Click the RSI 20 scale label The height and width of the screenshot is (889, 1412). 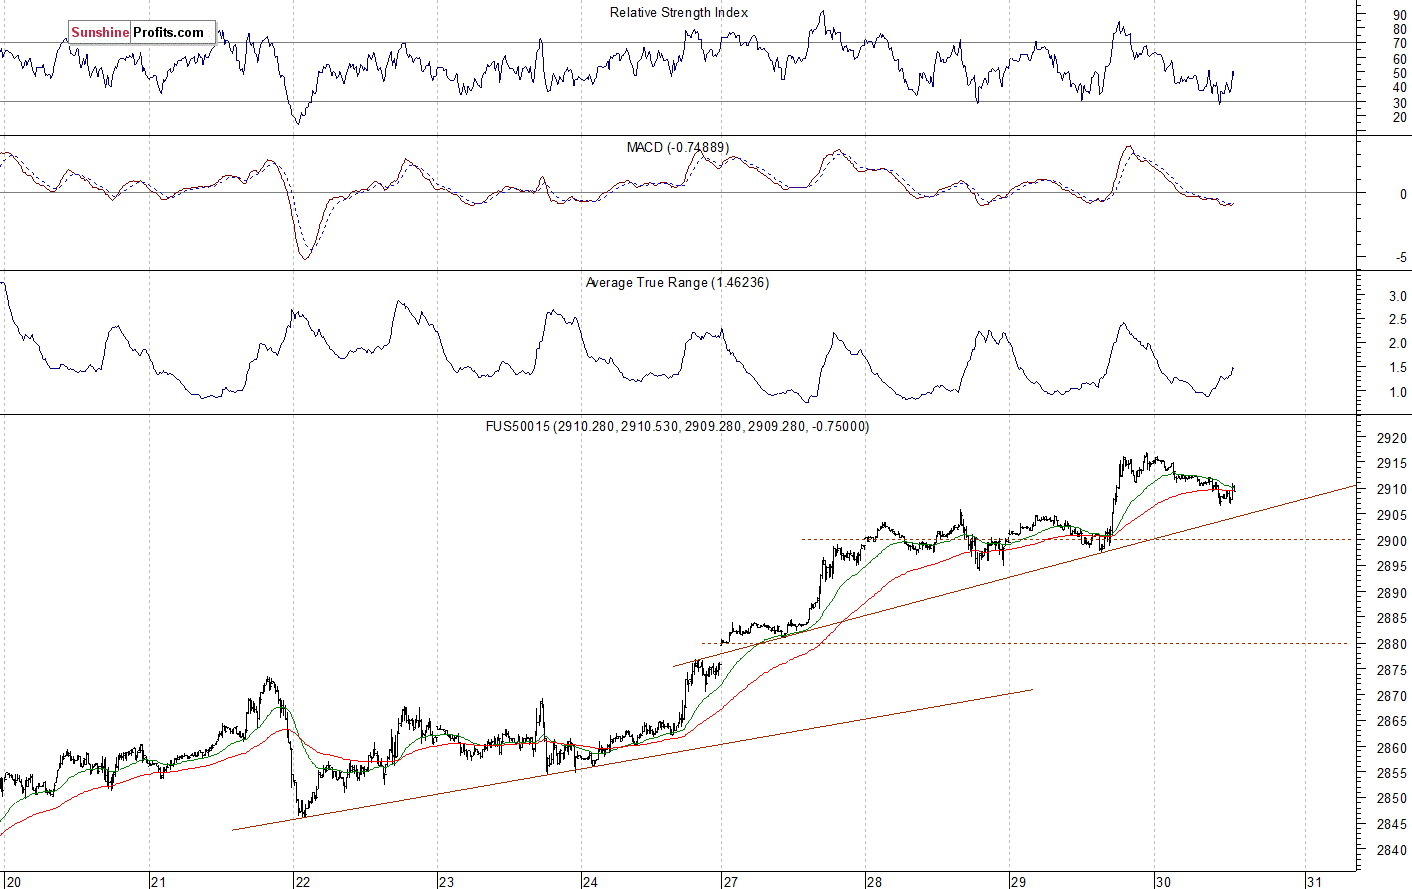1400,118
